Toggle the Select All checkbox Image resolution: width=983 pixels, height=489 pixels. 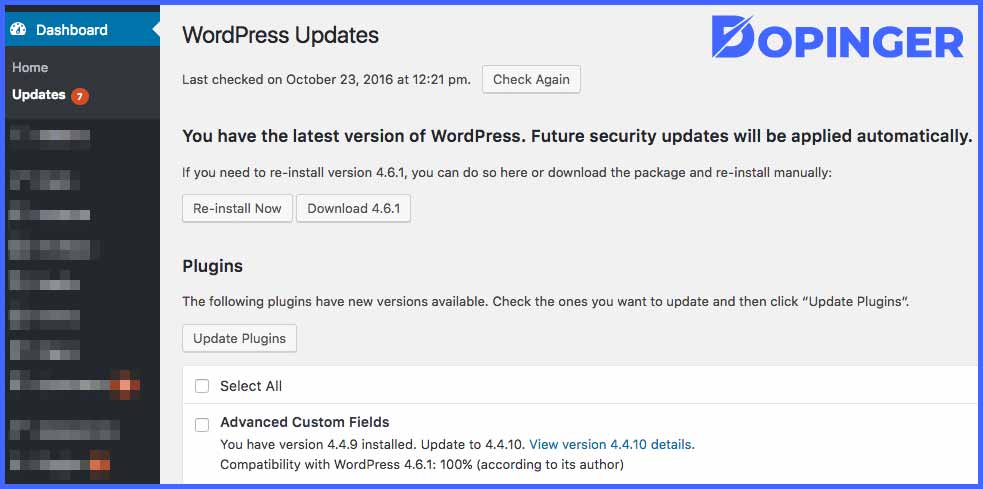(x=202, y=386)
